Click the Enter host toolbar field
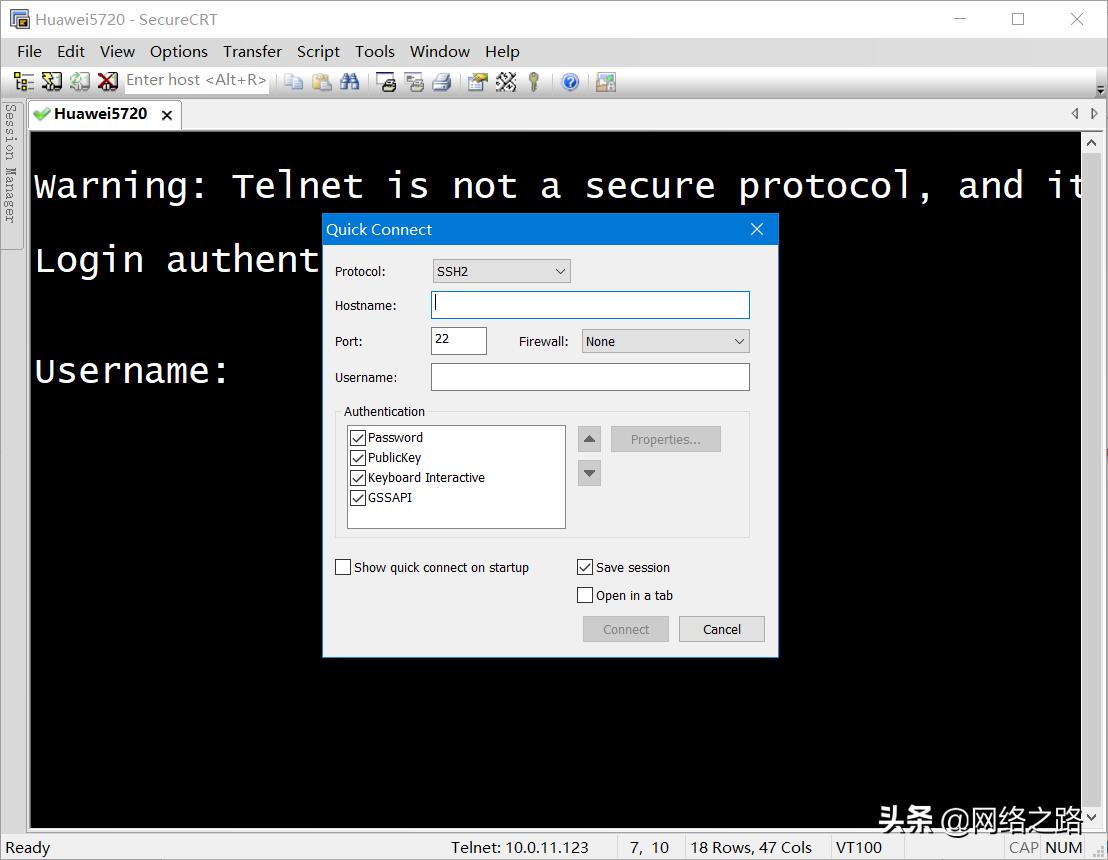This screenshot has height=860, width=1108. tap(196, 81)
